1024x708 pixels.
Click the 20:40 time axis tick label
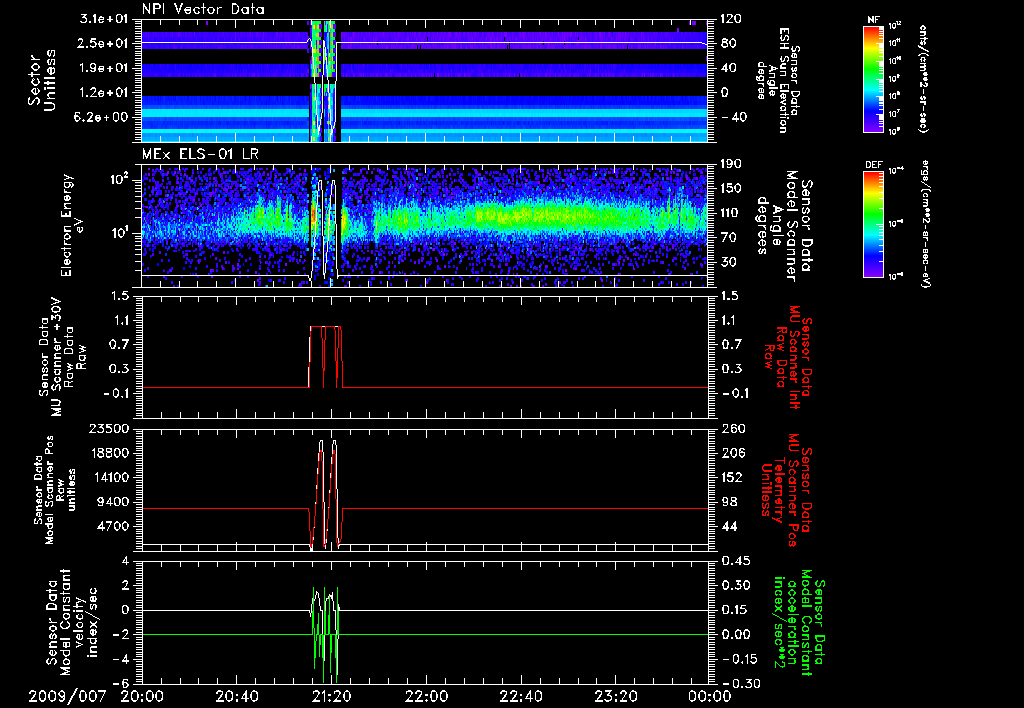point(236,696)
